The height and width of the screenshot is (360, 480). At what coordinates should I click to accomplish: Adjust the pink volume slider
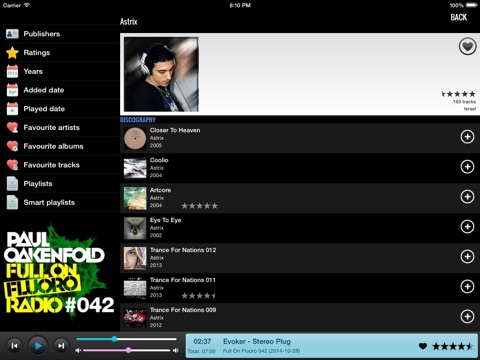coord(126,350)
